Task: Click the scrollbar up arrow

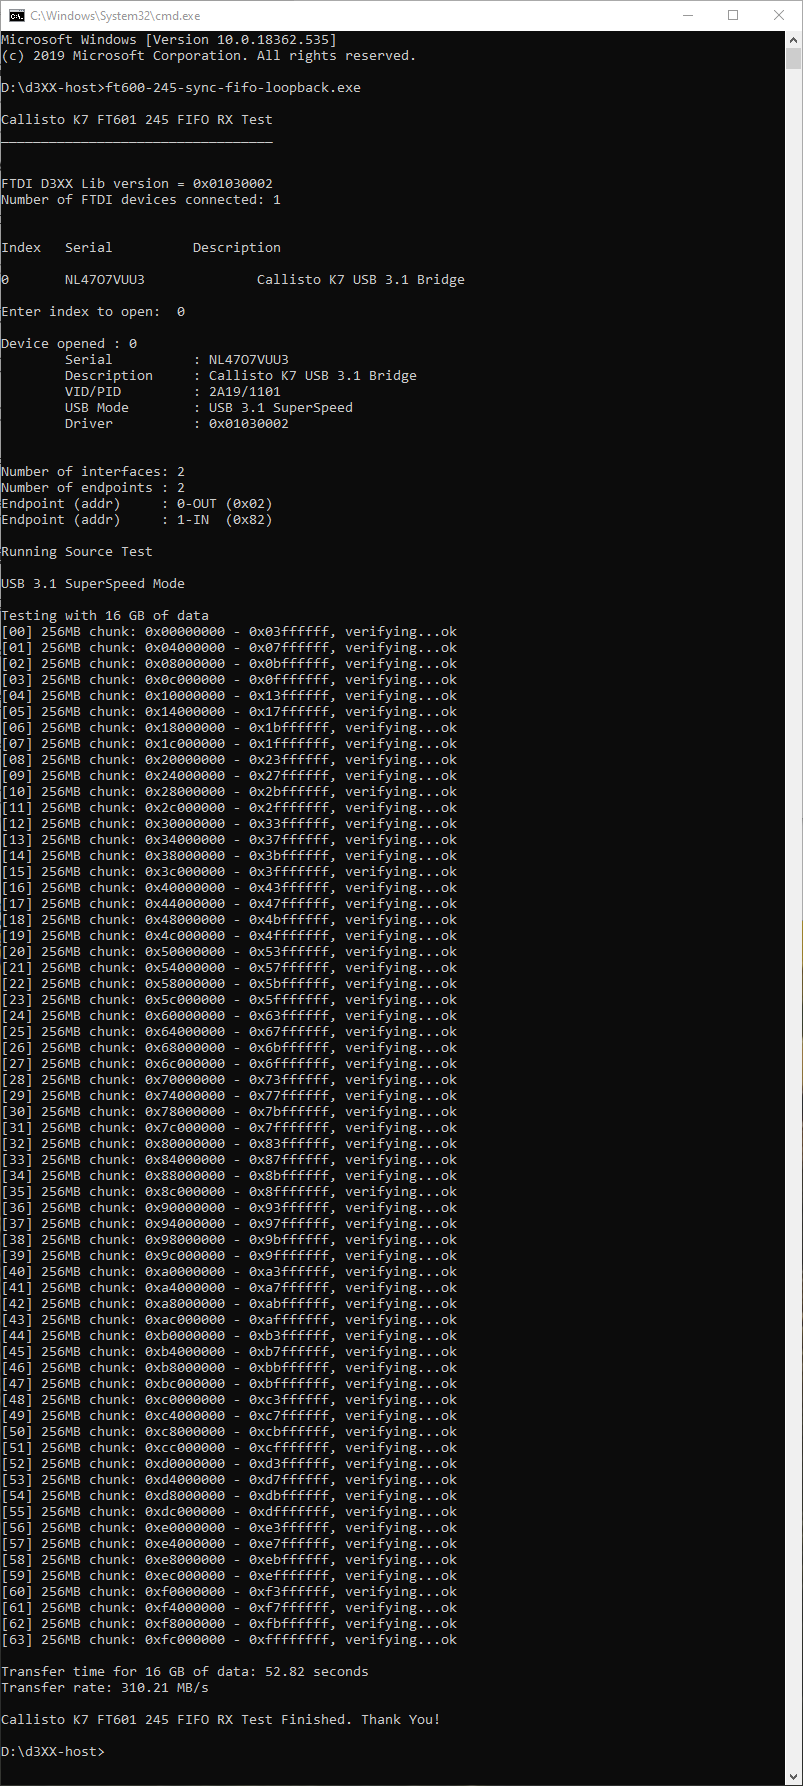Action: [x=794, y=40]
